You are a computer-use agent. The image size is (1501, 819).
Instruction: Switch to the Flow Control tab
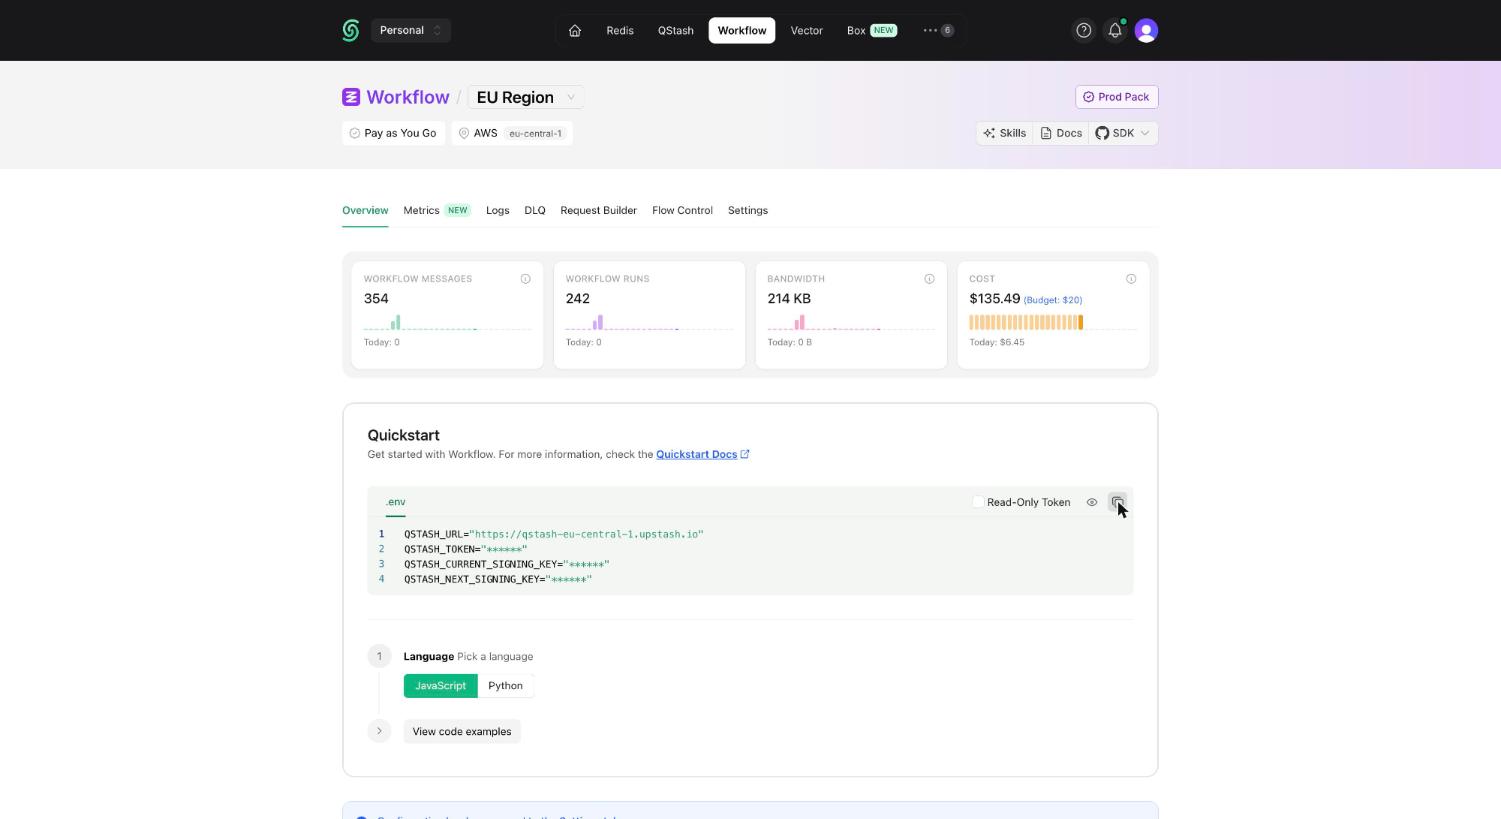(682, 210)
